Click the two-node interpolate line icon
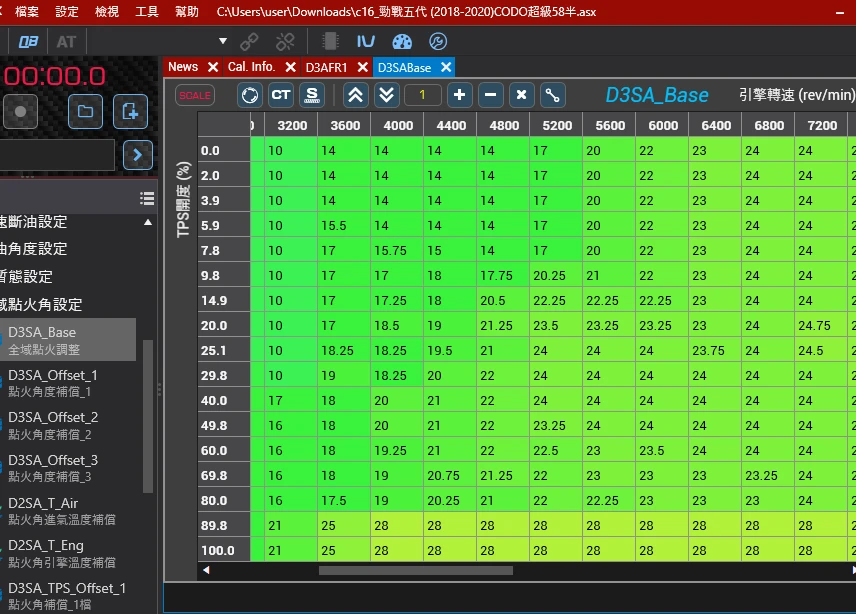Viewport: 856px width, 614px height. point(552,95)
